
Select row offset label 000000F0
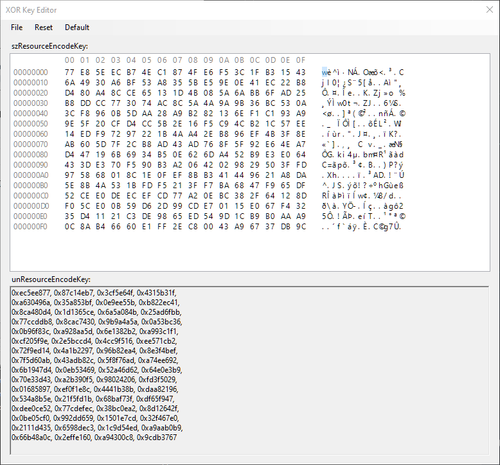point(31,227)
